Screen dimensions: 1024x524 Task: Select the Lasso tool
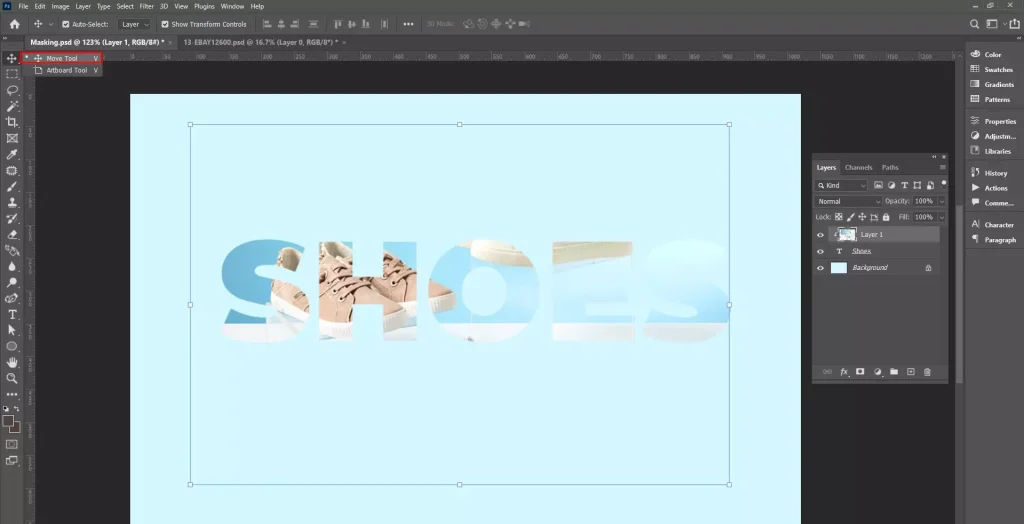tap(12, 89)
